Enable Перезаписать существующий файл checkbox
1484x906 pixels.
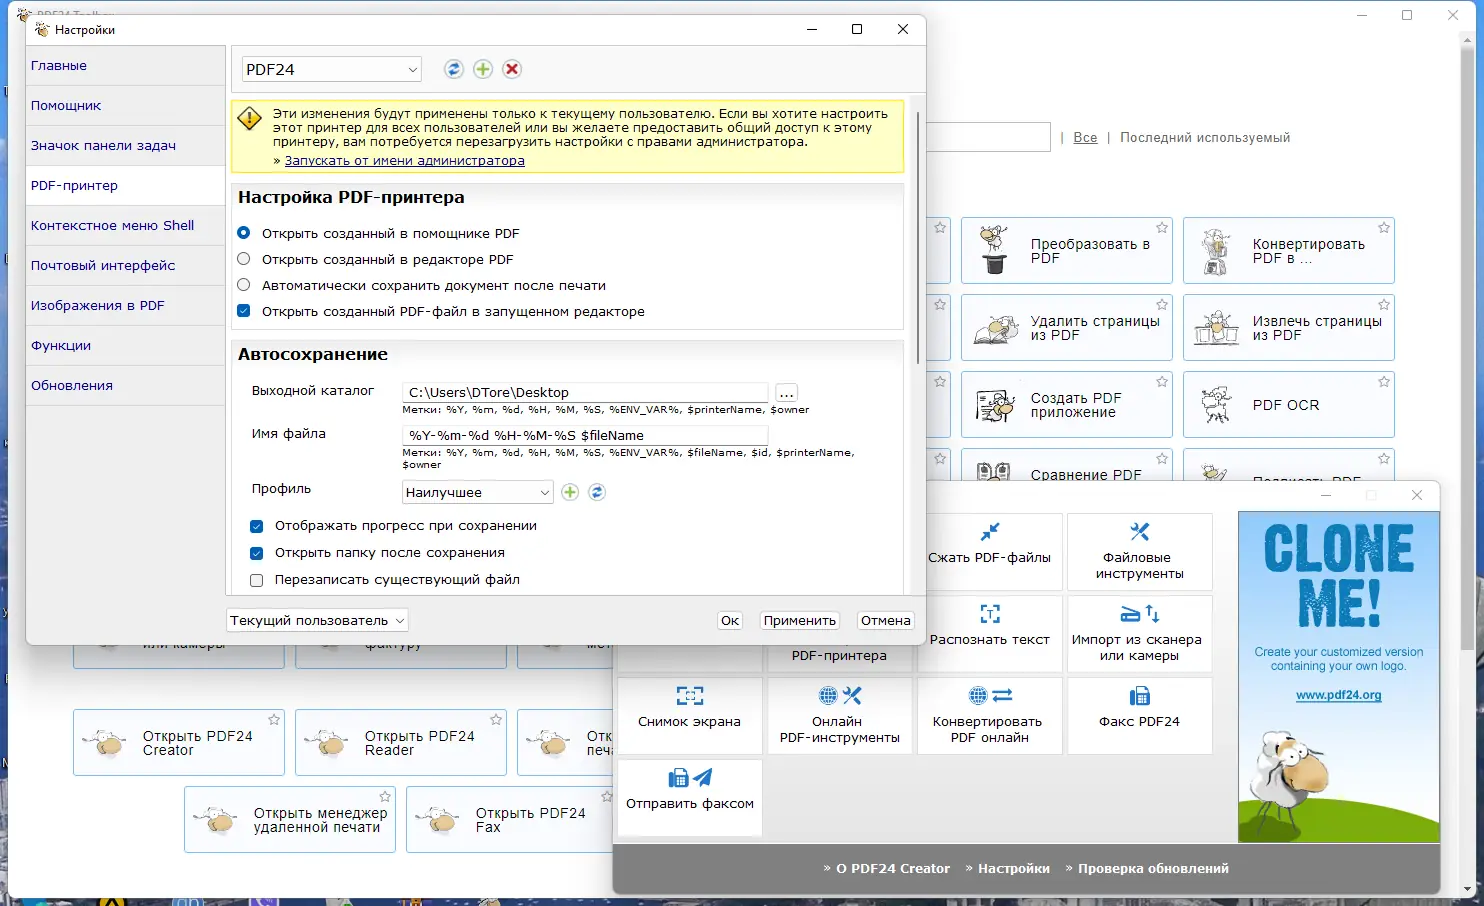pos(257,580)
